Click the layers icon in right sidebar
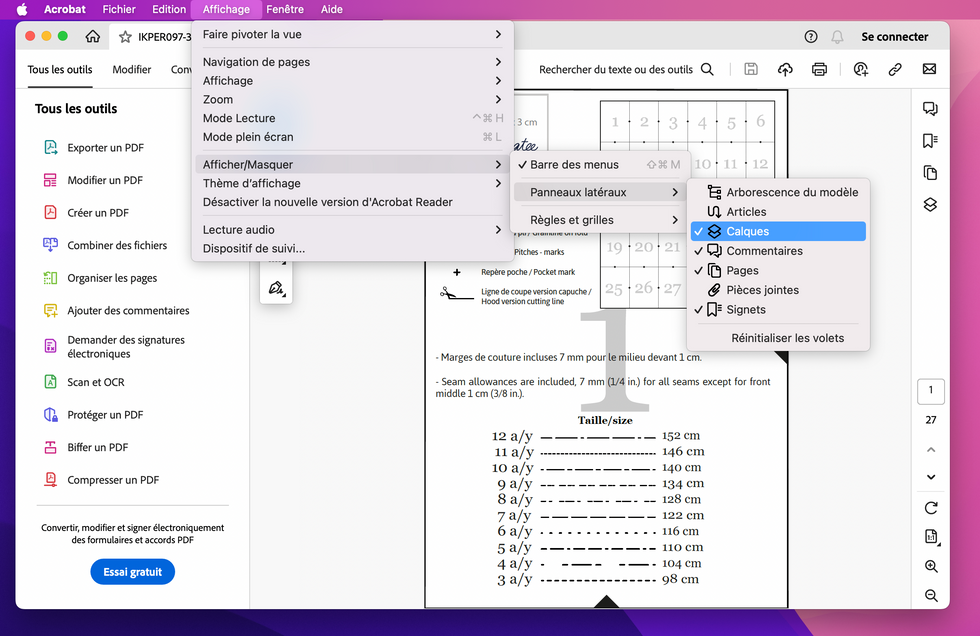 click(x=930, y=205)
